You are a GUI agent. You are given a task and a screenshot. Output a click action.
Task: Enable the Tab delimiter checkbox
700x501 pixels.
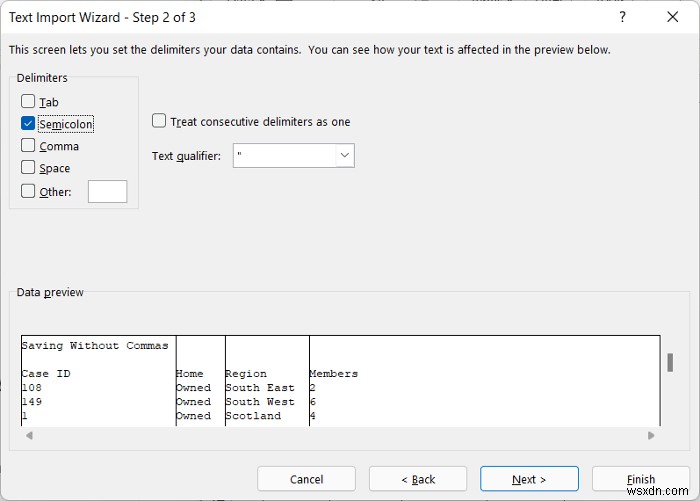[28, 101]
